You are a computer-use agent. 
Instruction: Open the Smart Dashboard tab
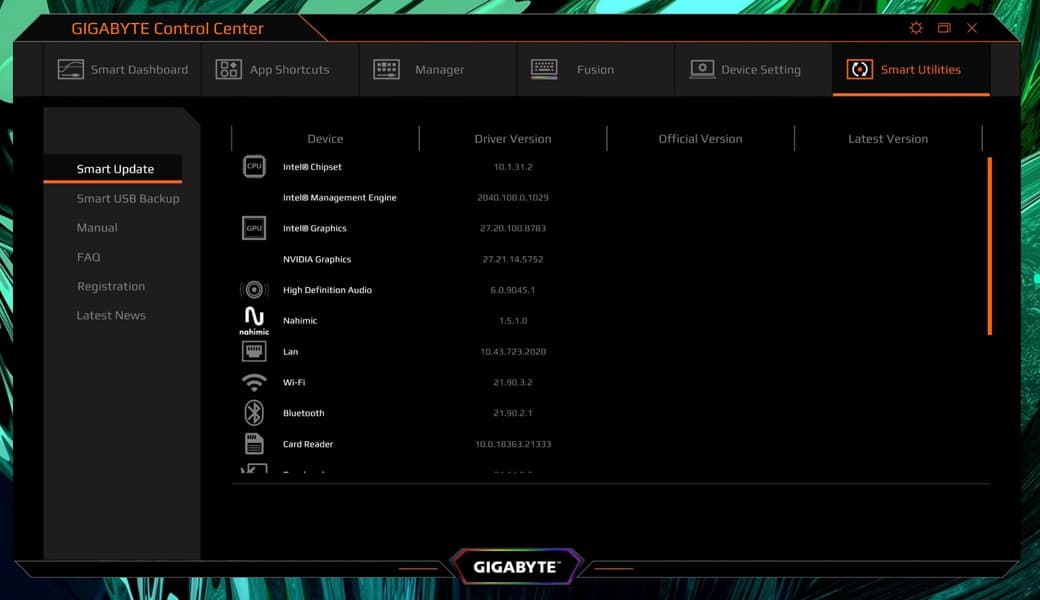123,70
